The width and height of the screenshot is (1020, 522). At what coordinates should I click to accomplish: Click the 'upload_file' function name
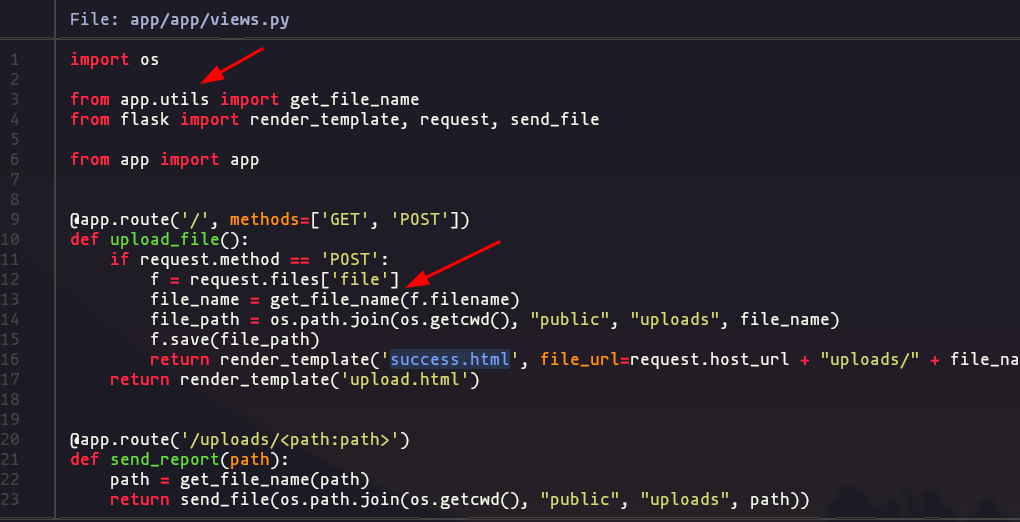point(165,240)
